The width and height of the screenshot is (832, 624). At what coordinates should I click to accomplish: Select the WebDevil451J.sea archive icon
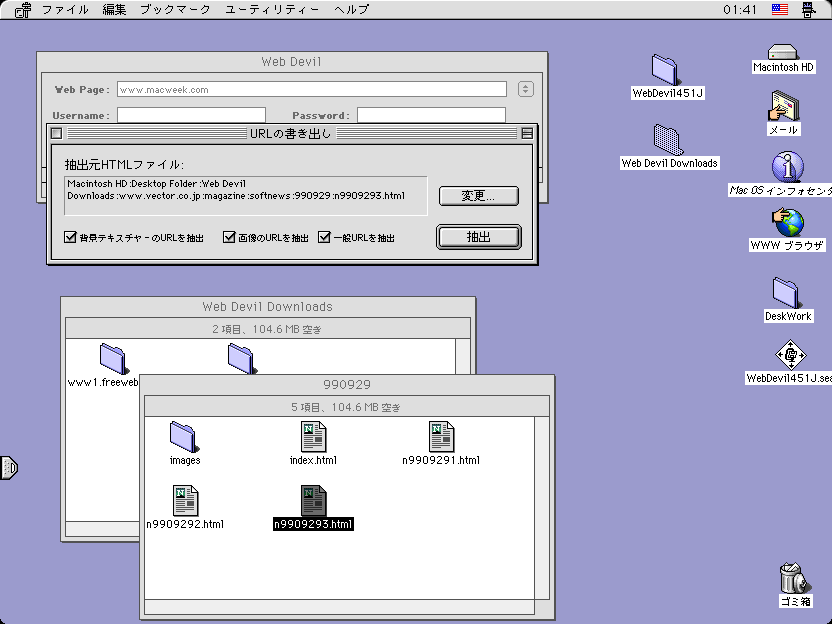click(791, 355)
